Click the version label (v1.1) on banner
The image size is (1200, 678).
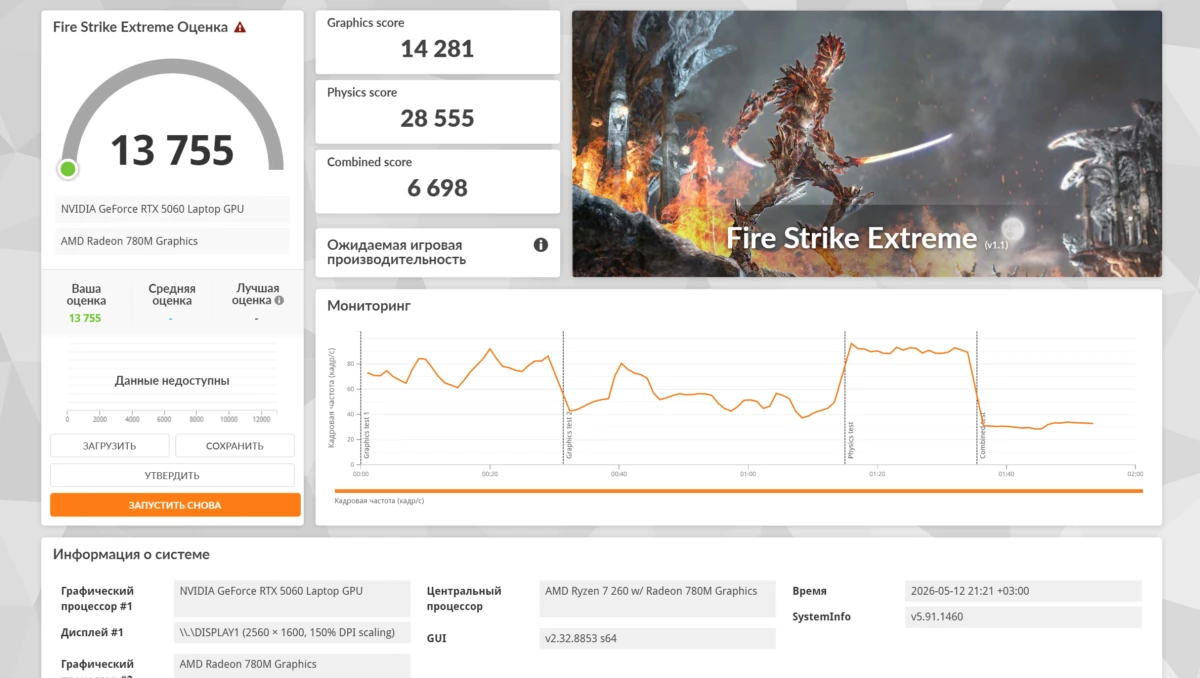tap(997, 245)
